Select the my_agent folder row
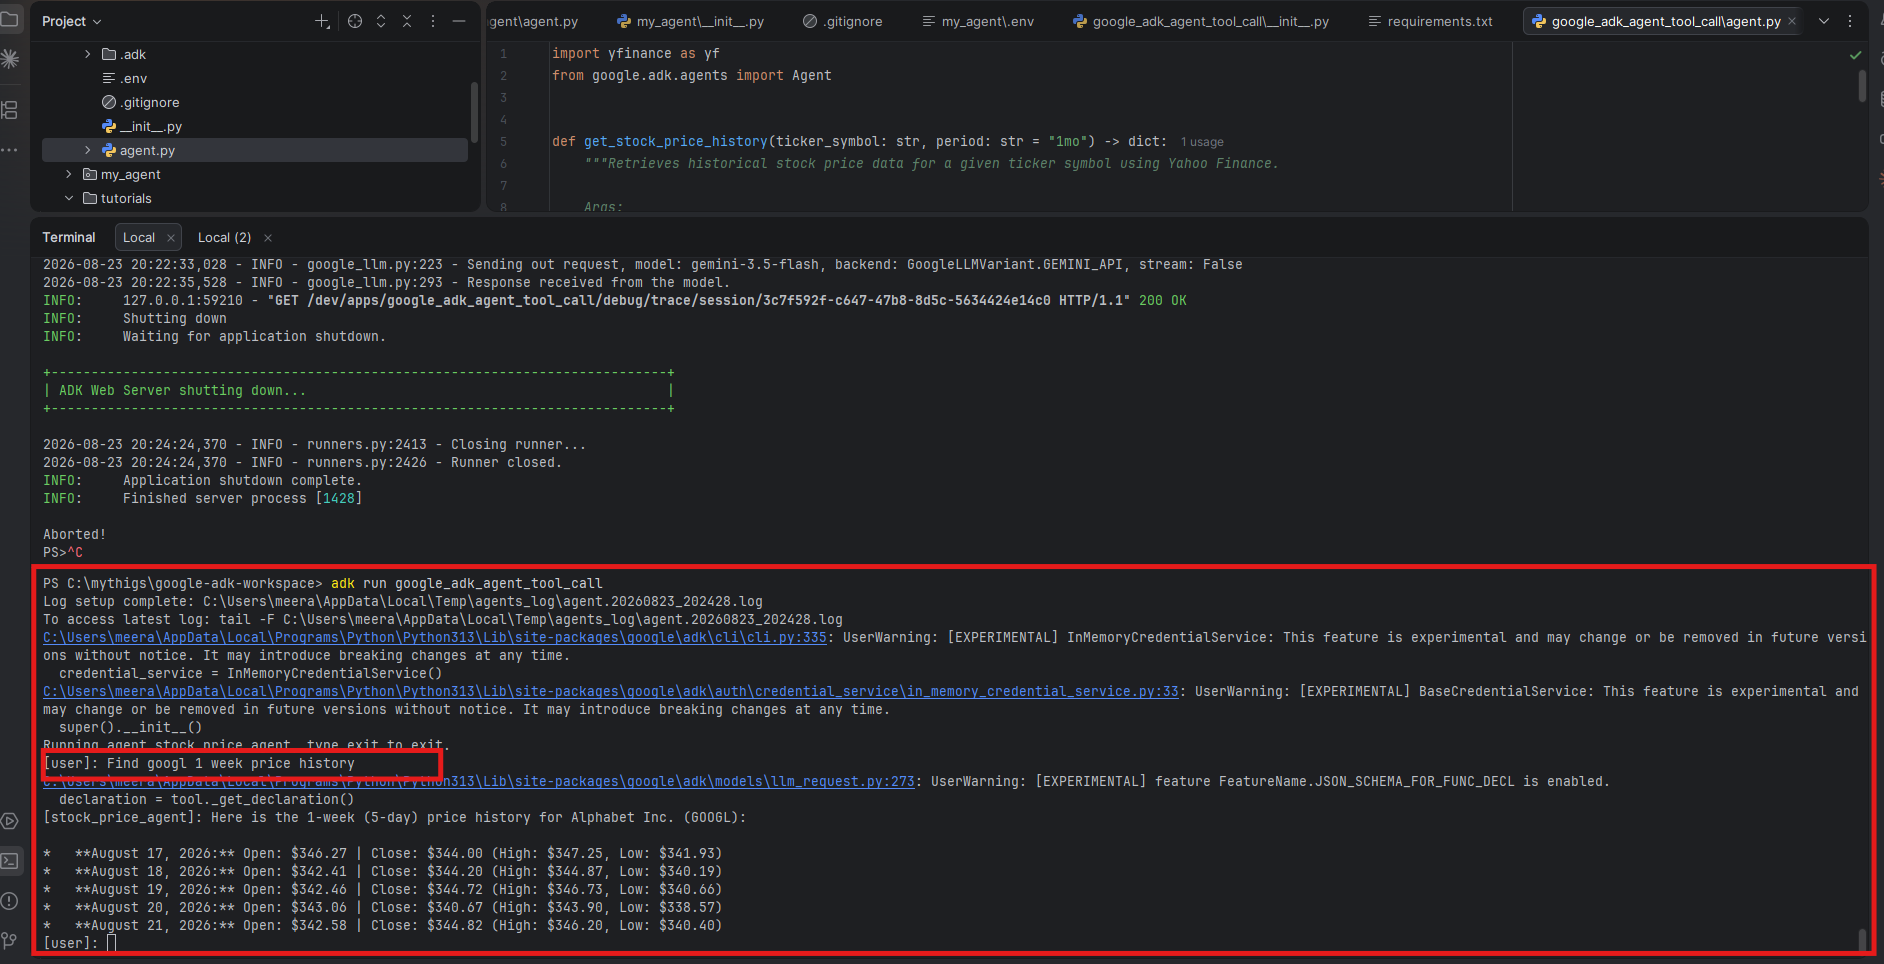 (x=255, y=174)
